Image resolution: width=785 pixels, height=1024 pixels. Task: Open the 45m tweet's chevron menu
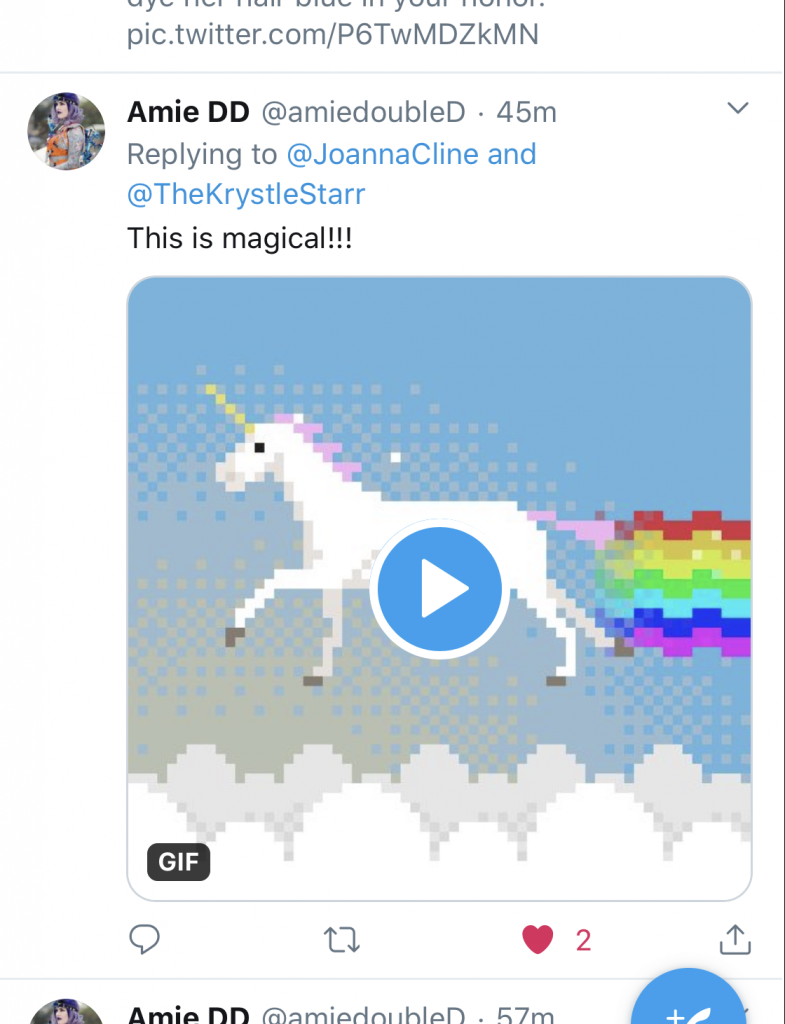[737, 109]
